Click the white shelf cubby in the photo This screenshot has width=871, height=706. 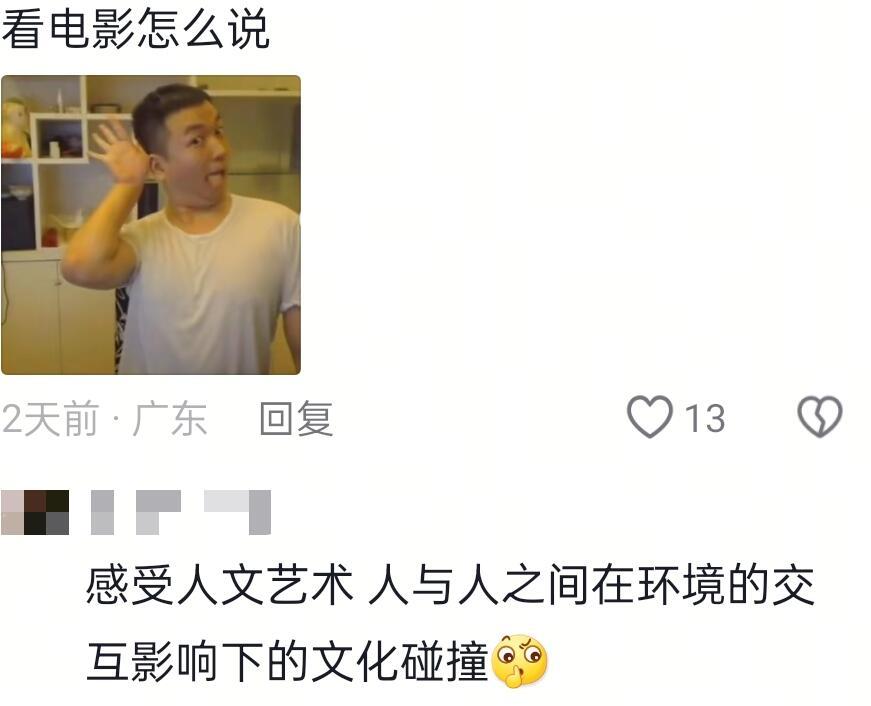point(60,138)
